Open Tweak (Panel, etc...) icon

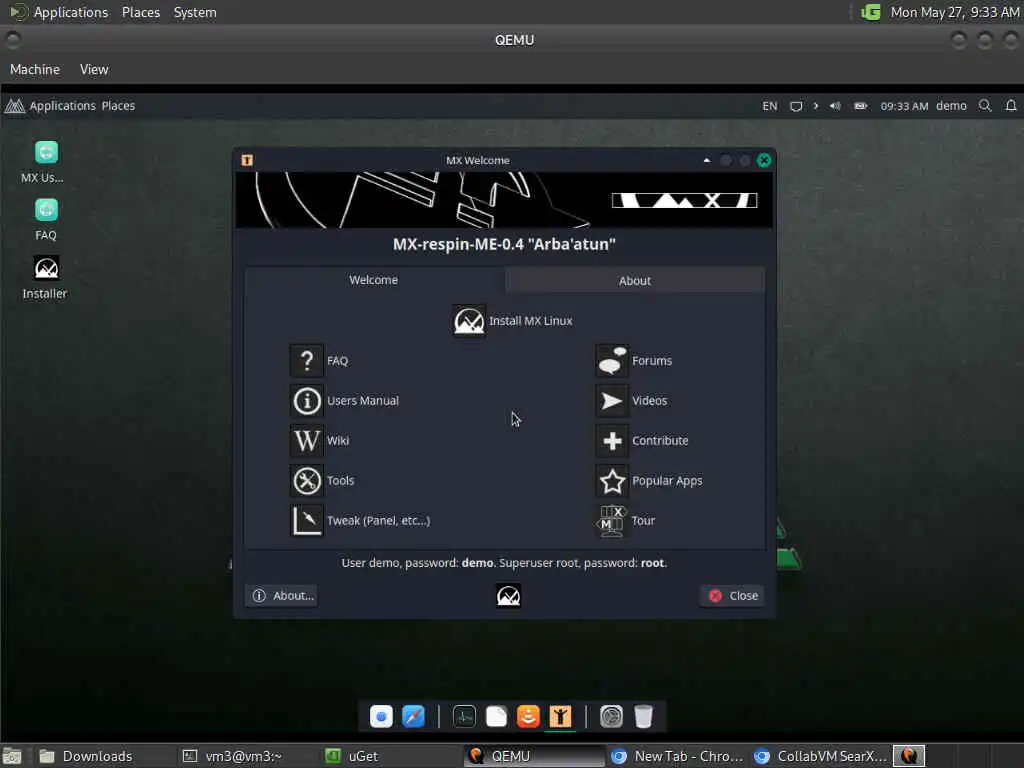306,520
